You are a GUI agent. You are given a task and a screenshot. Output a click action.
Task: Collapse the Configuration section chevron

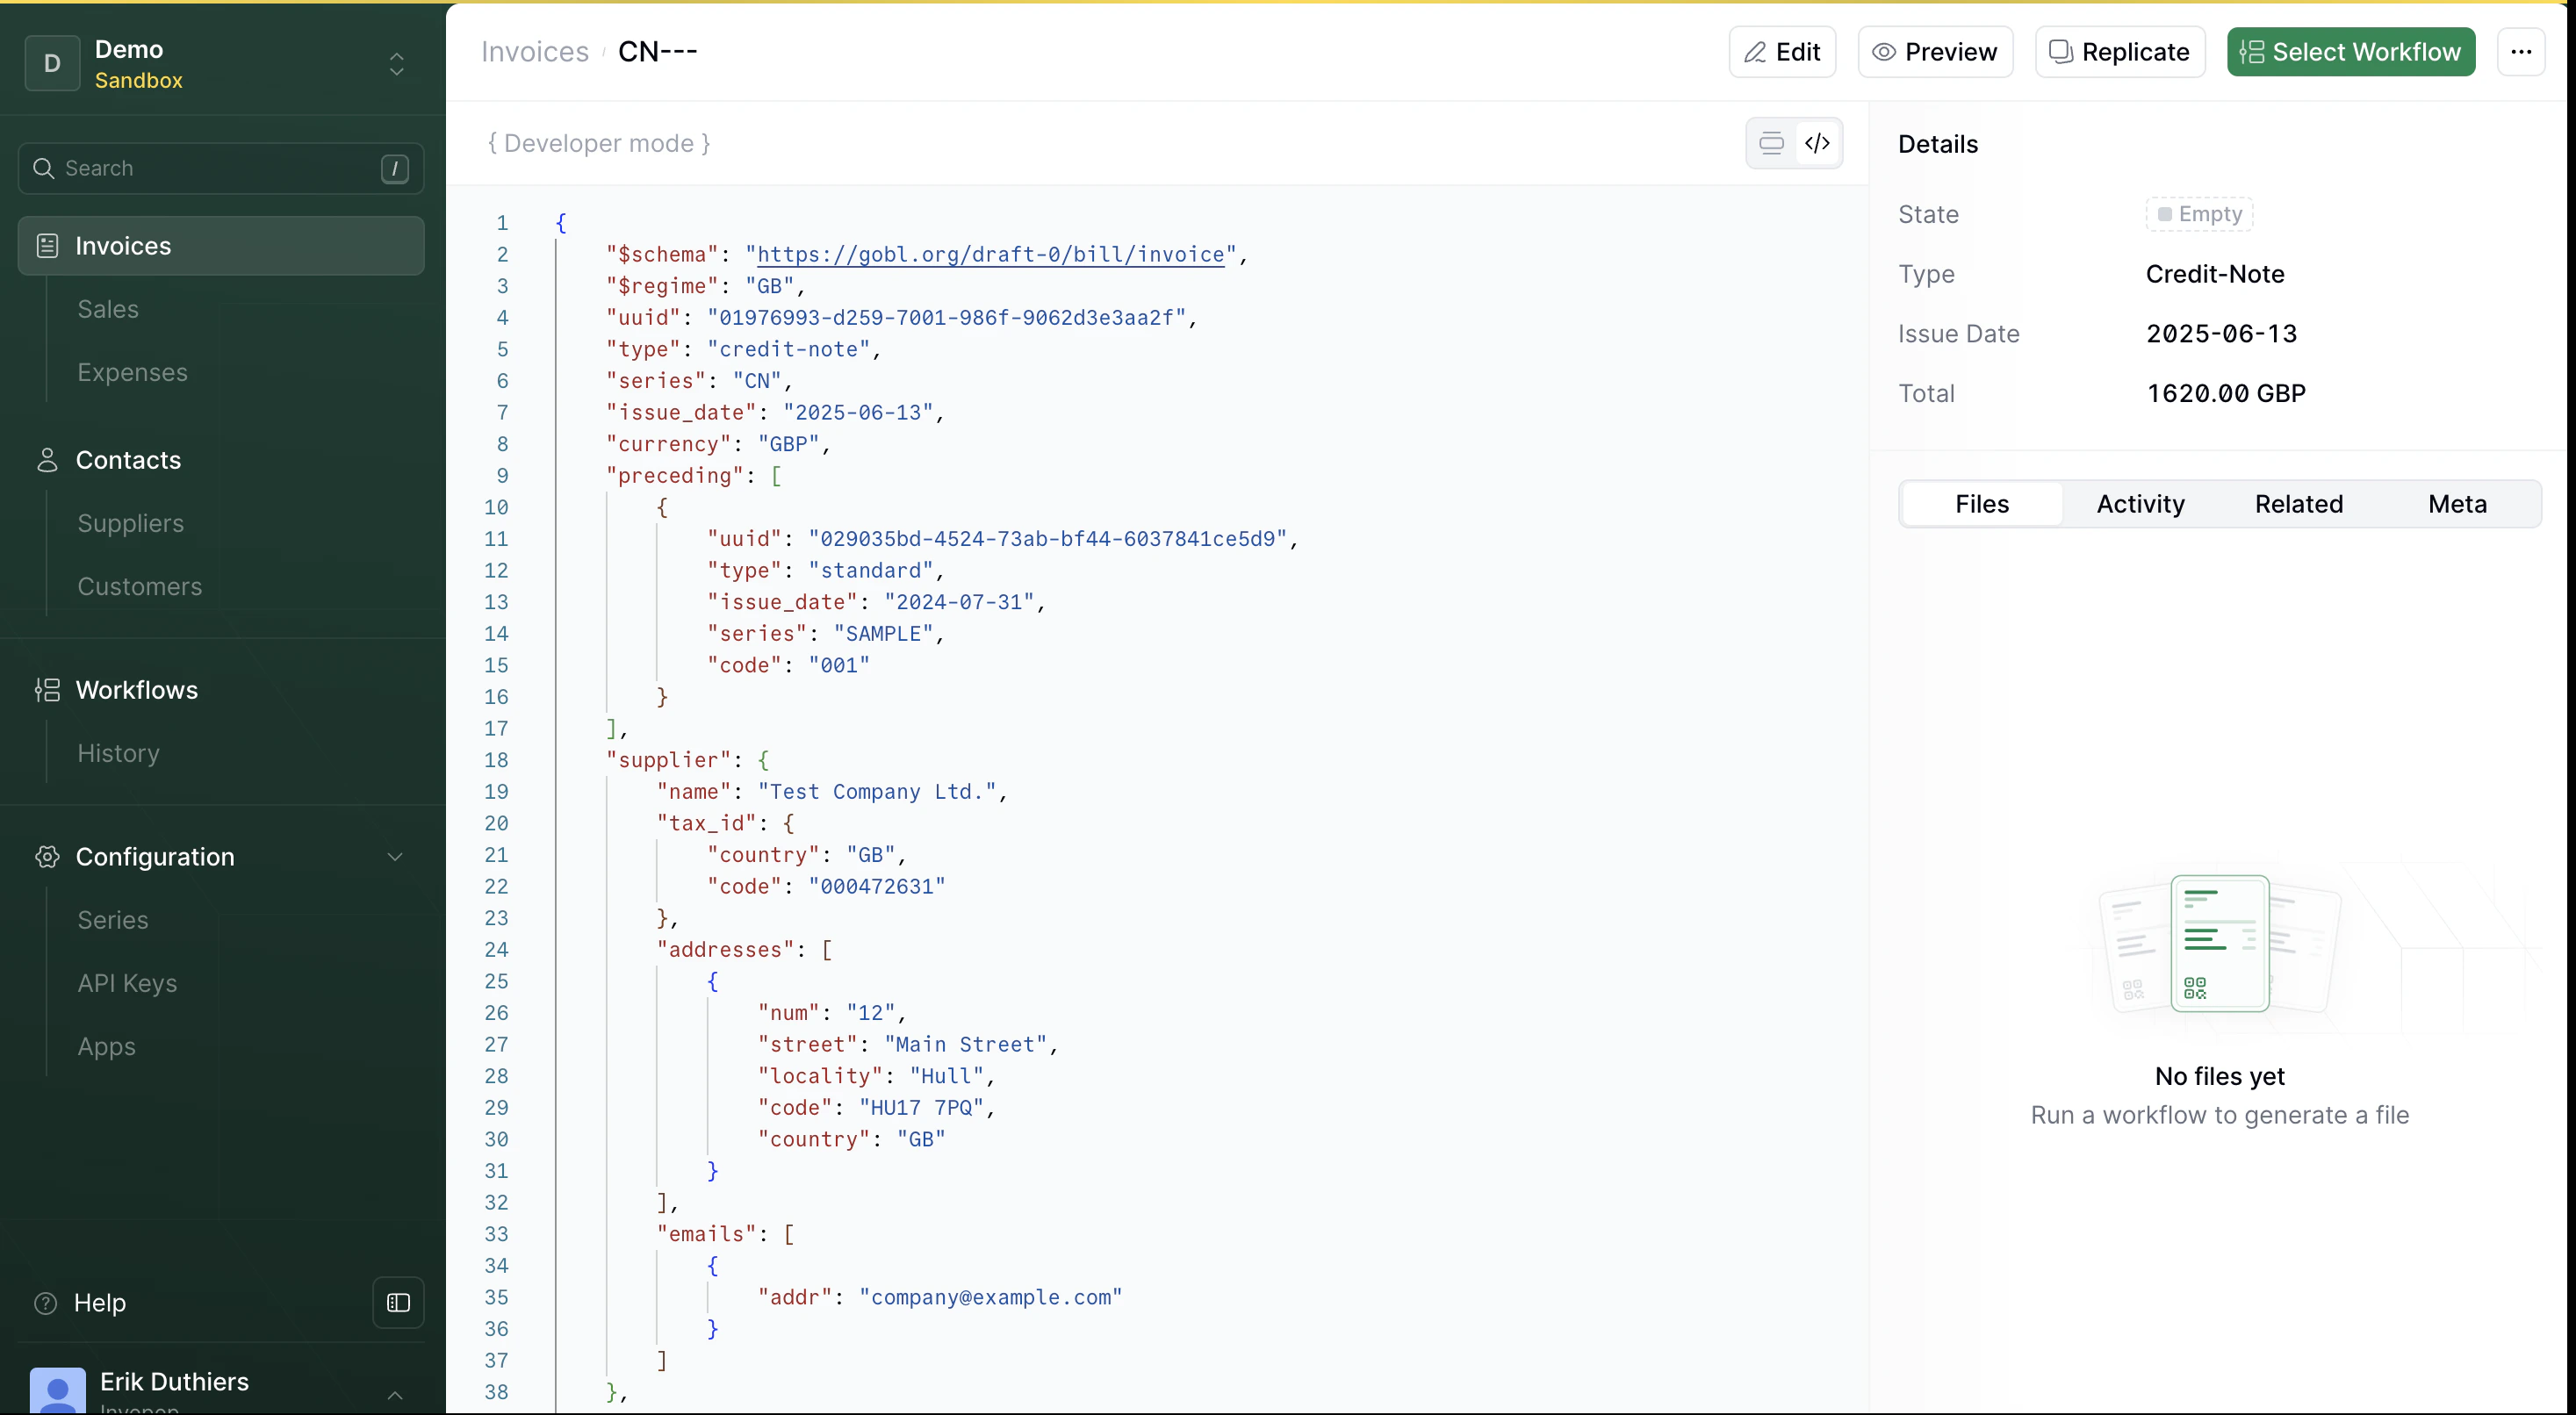(x=395, y=857)
